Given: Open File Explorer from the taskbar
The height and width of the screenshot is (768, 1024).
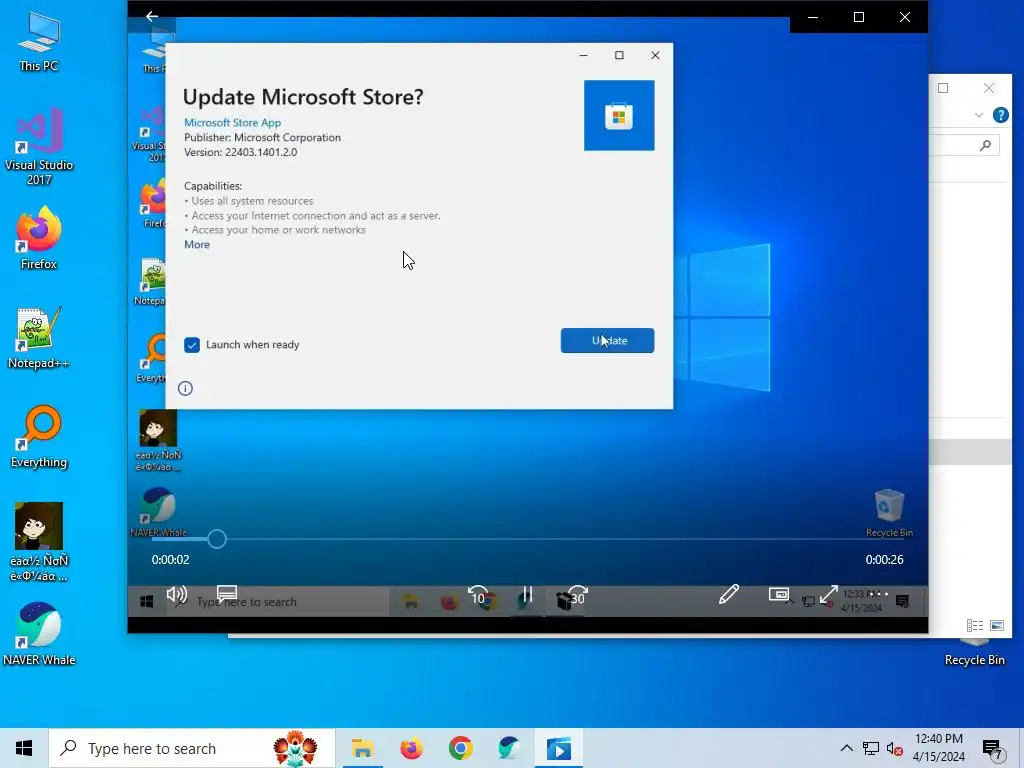Looking at the screenshot, I should 362,748.
